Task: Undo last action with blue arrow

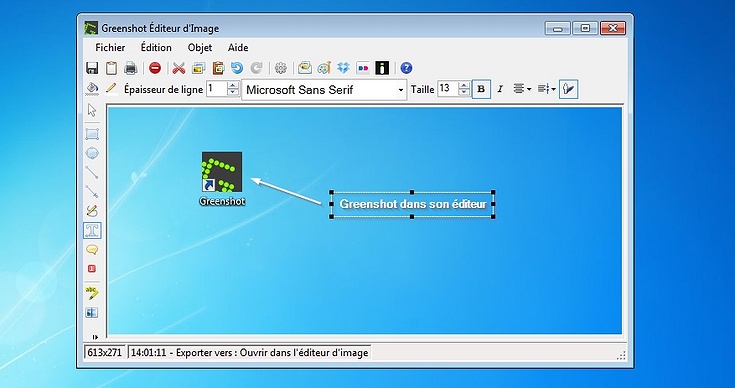Action: click(x=237, y=68)
